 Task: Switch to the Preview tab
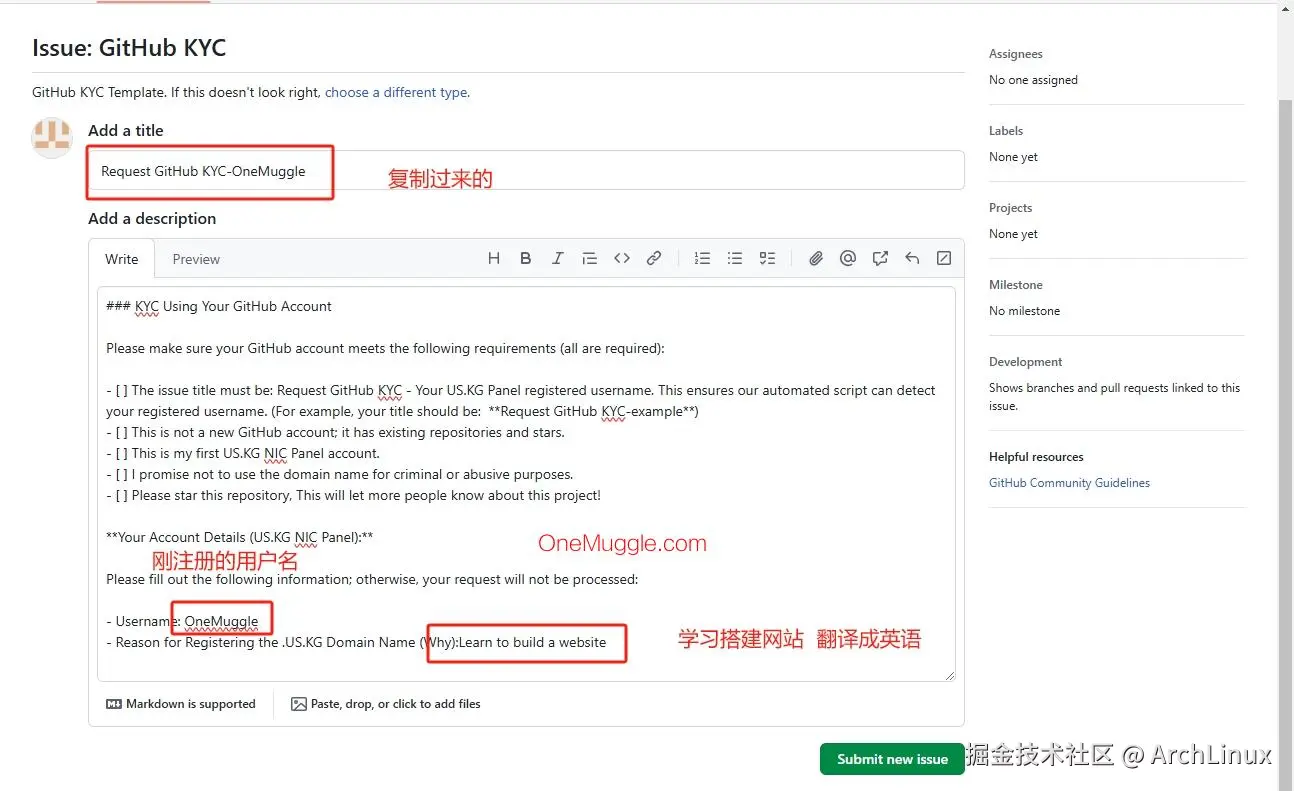coord(196,259)
